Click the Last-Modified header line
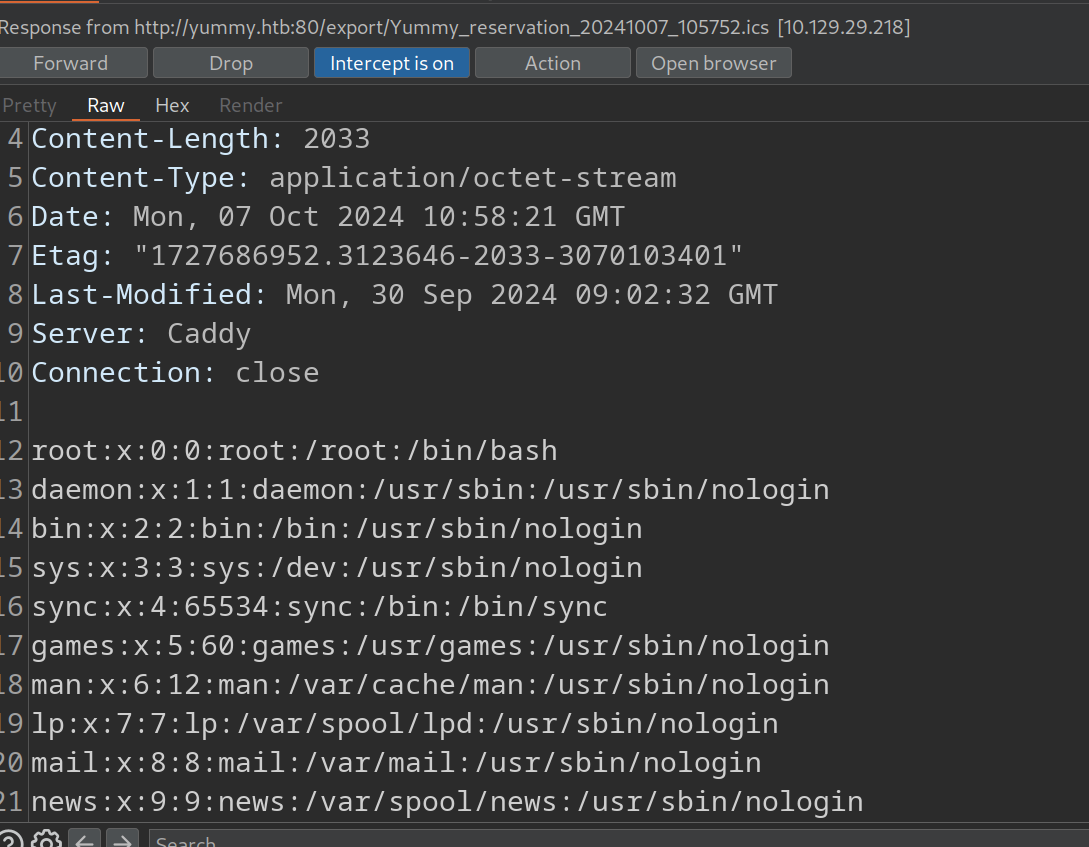 405,294
